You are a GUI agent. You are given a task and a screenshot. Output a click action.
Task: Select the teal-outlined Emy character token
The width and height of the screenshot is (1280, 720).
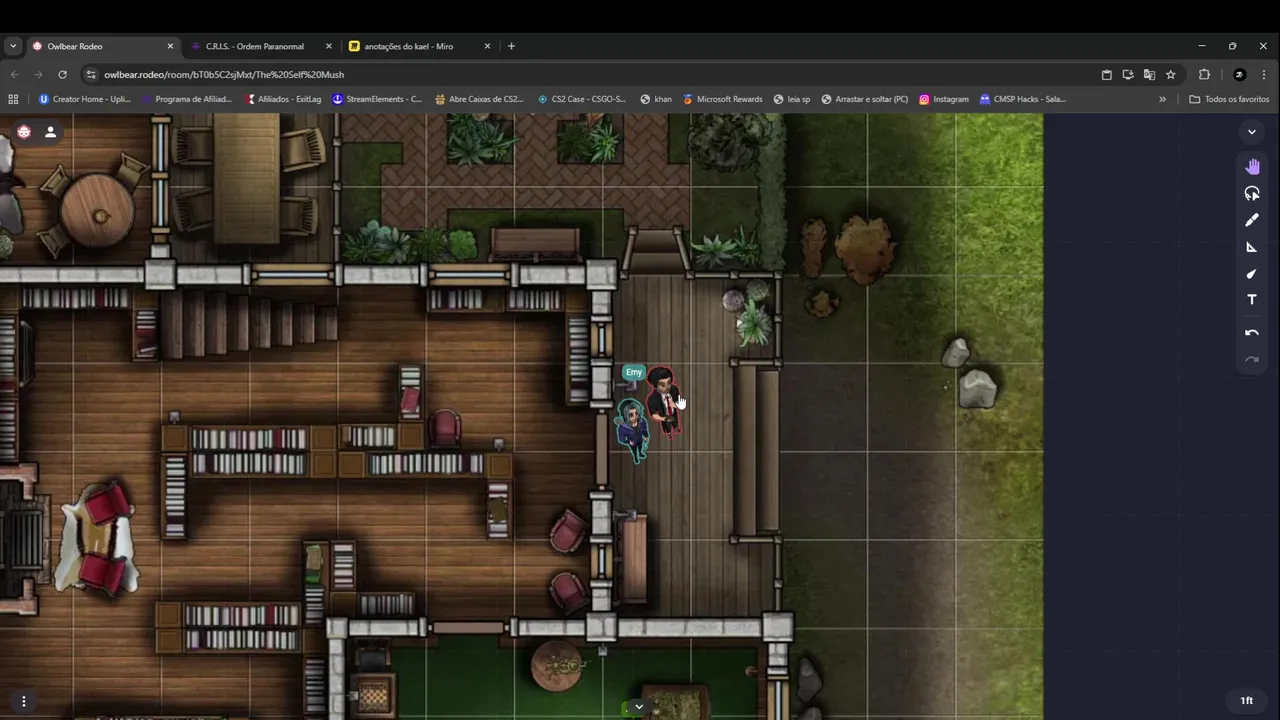click(632, 430)
